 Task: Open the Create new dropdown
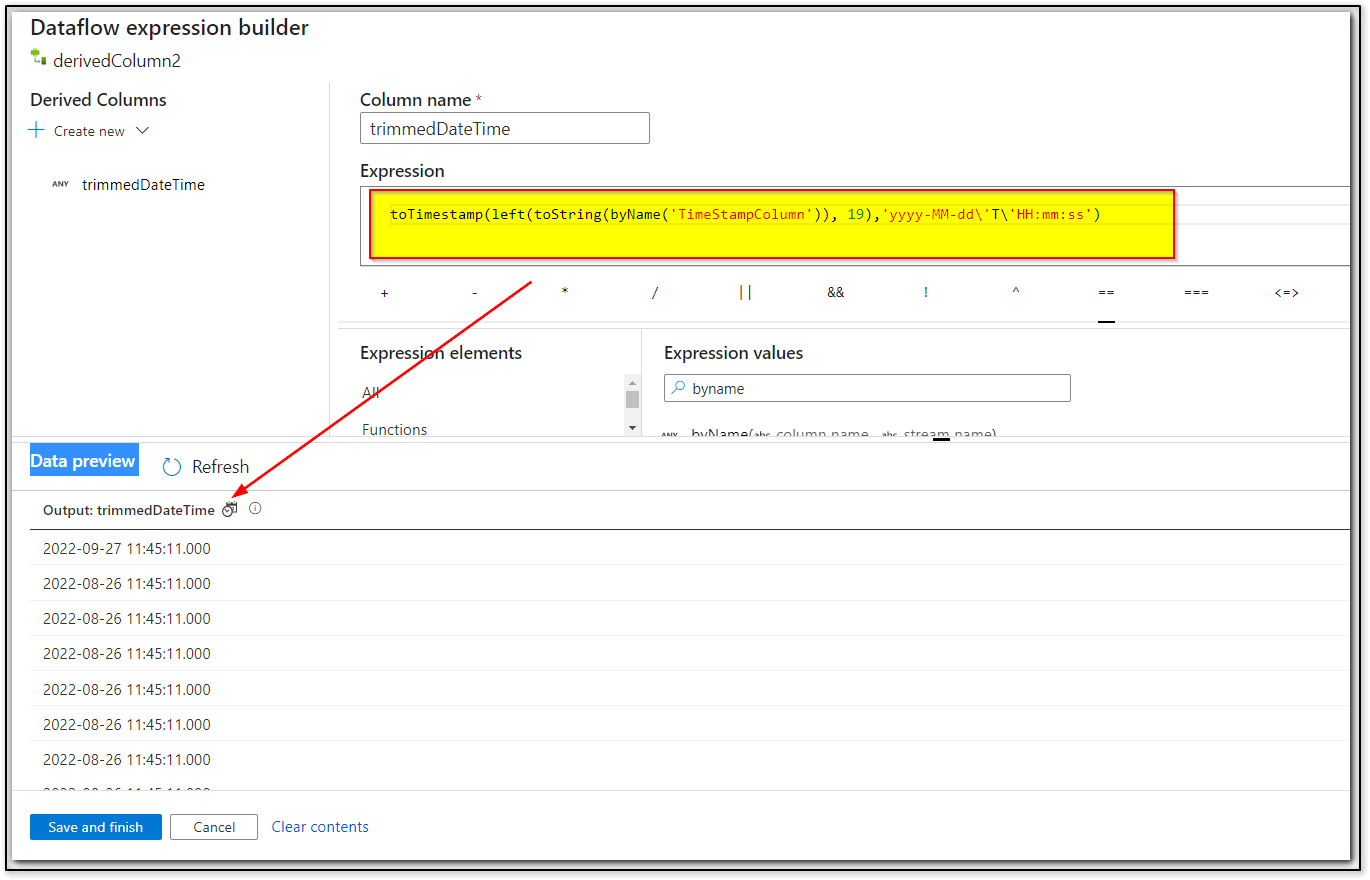pyautogui.click(x=143, y=130)
